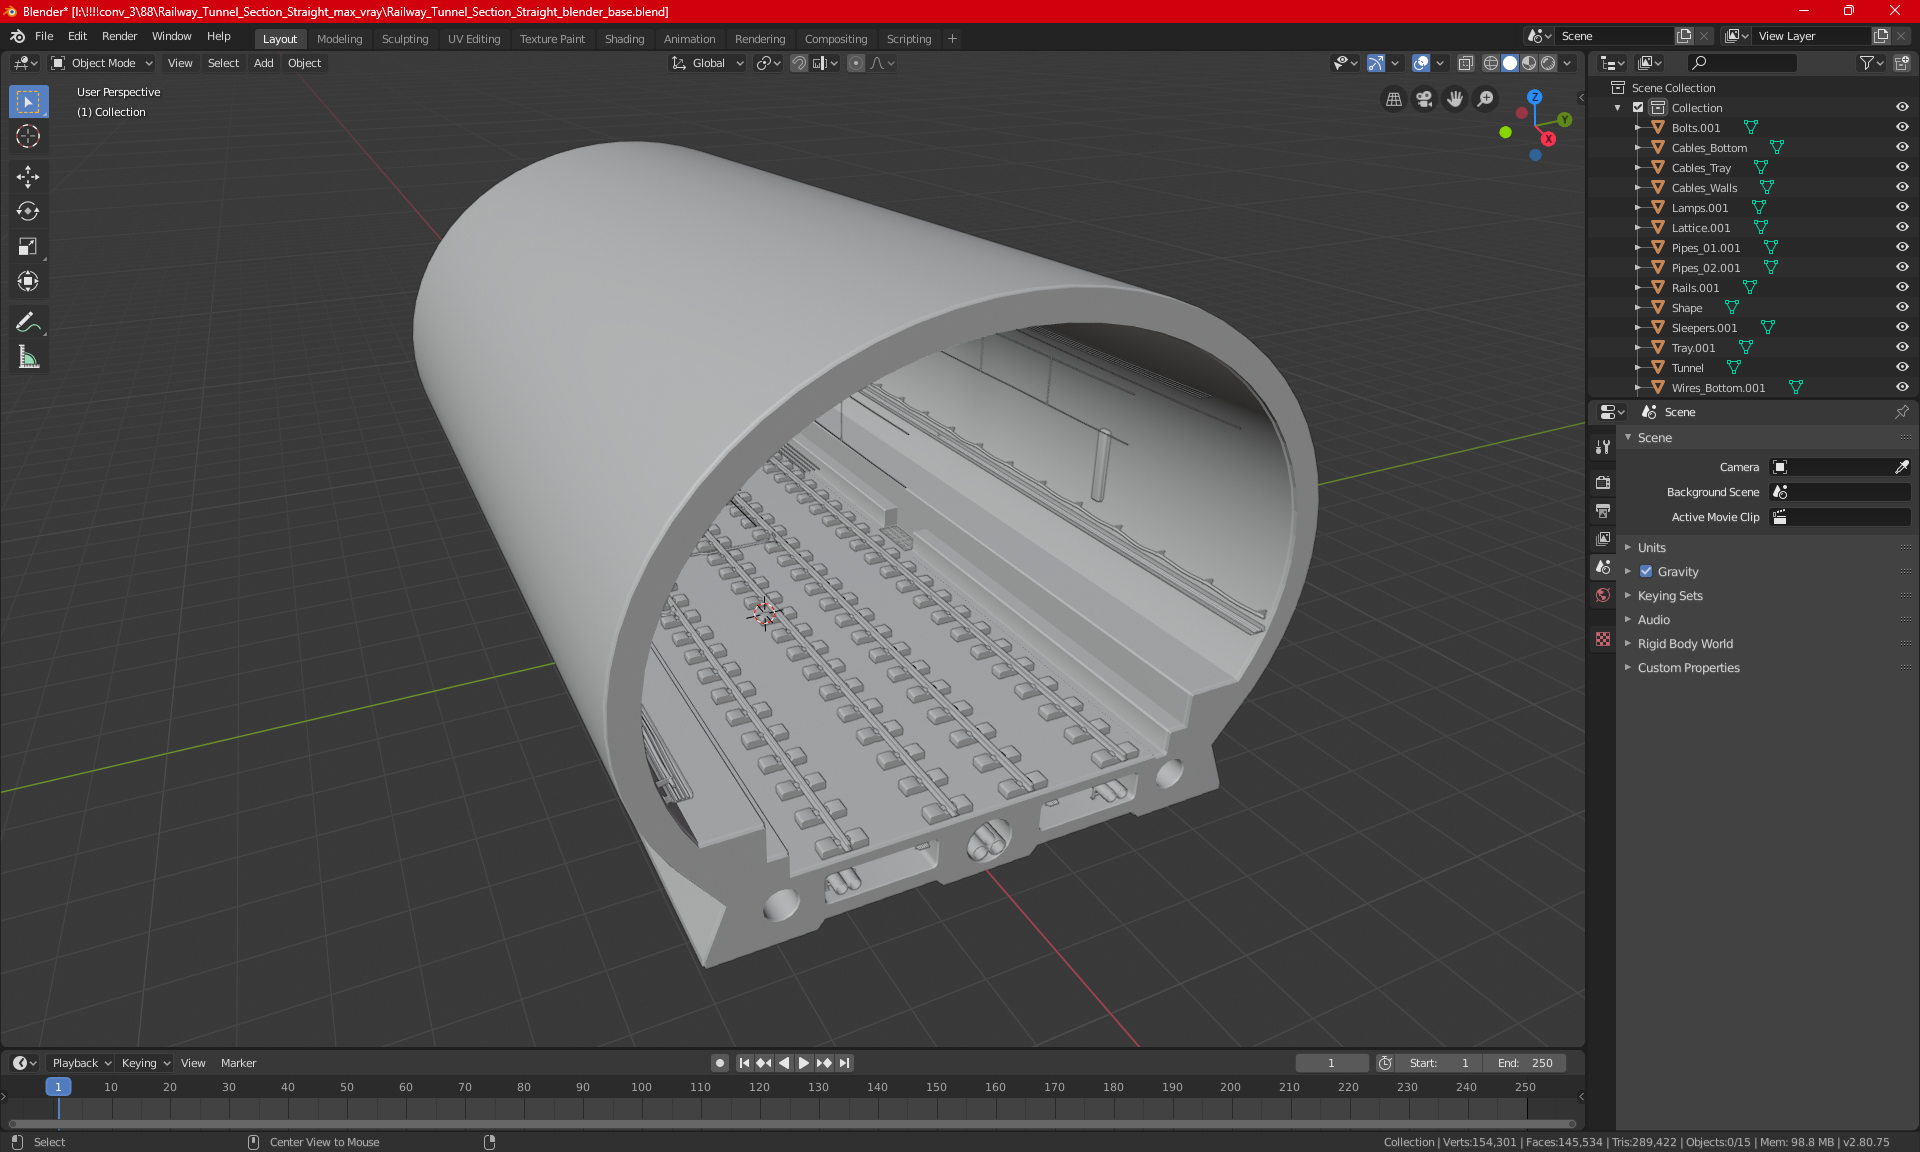The image size is (1920, 1152).
Task: Activate the Annotate pencil tool
Action: click(x=28, y=322)
